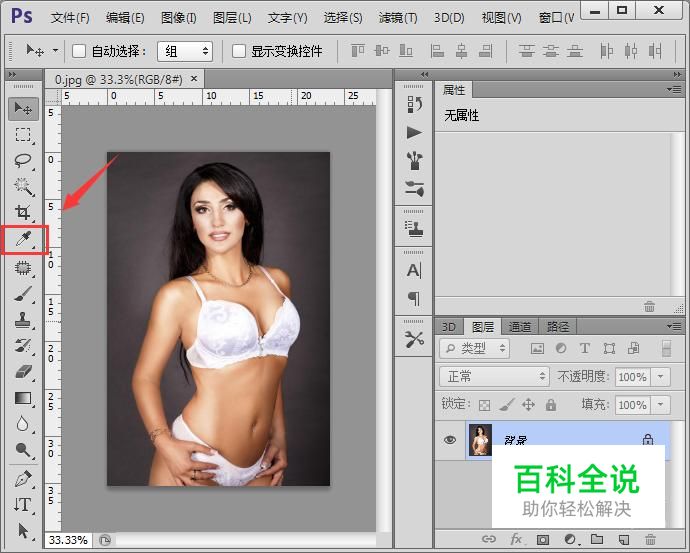
Task: Open the Tool Presets panel icon
Action: click(x=414, y=339)
